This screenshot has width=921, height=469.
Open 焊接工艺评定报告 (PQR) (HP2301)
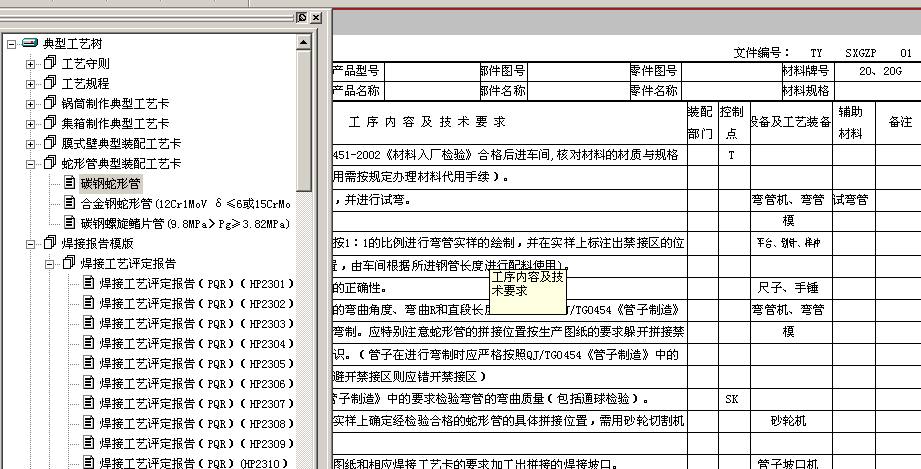tap(197, 284)
